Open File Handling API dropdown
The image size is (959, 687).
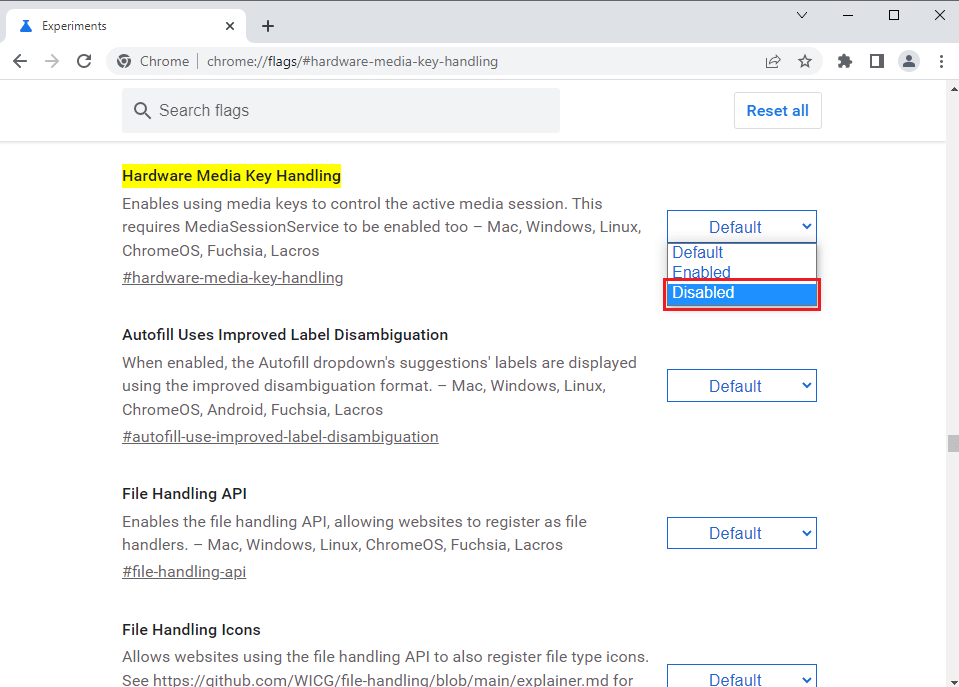[741, 533]
